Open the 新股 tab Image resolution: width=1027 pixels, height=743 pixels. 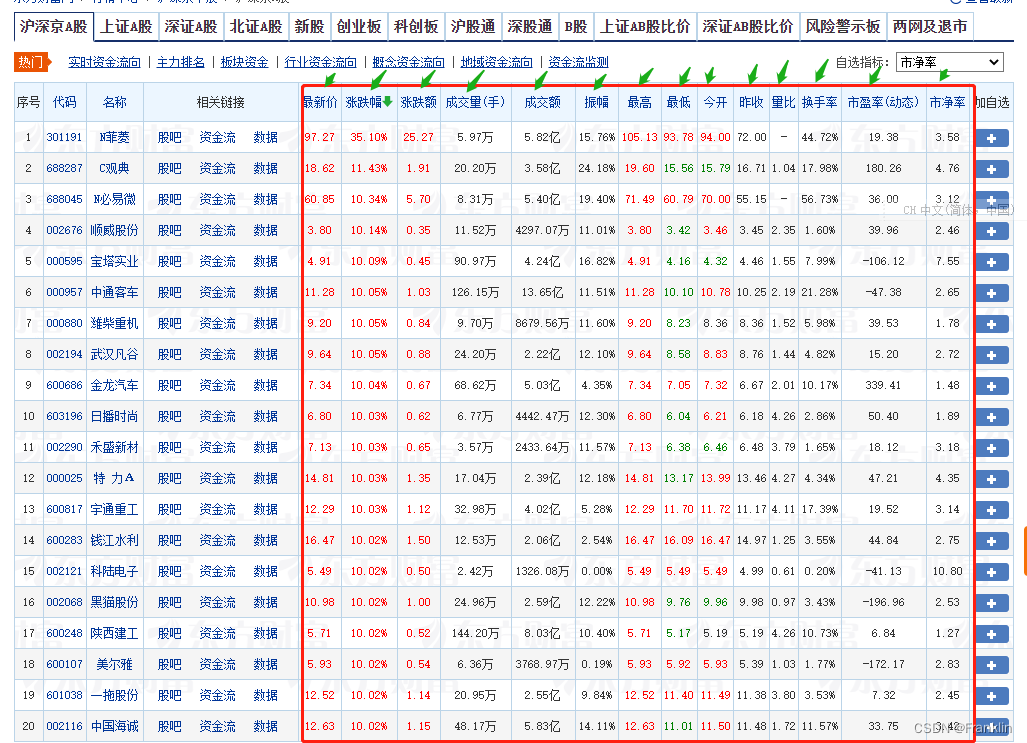pyautogui.click(x=309, y=27)
